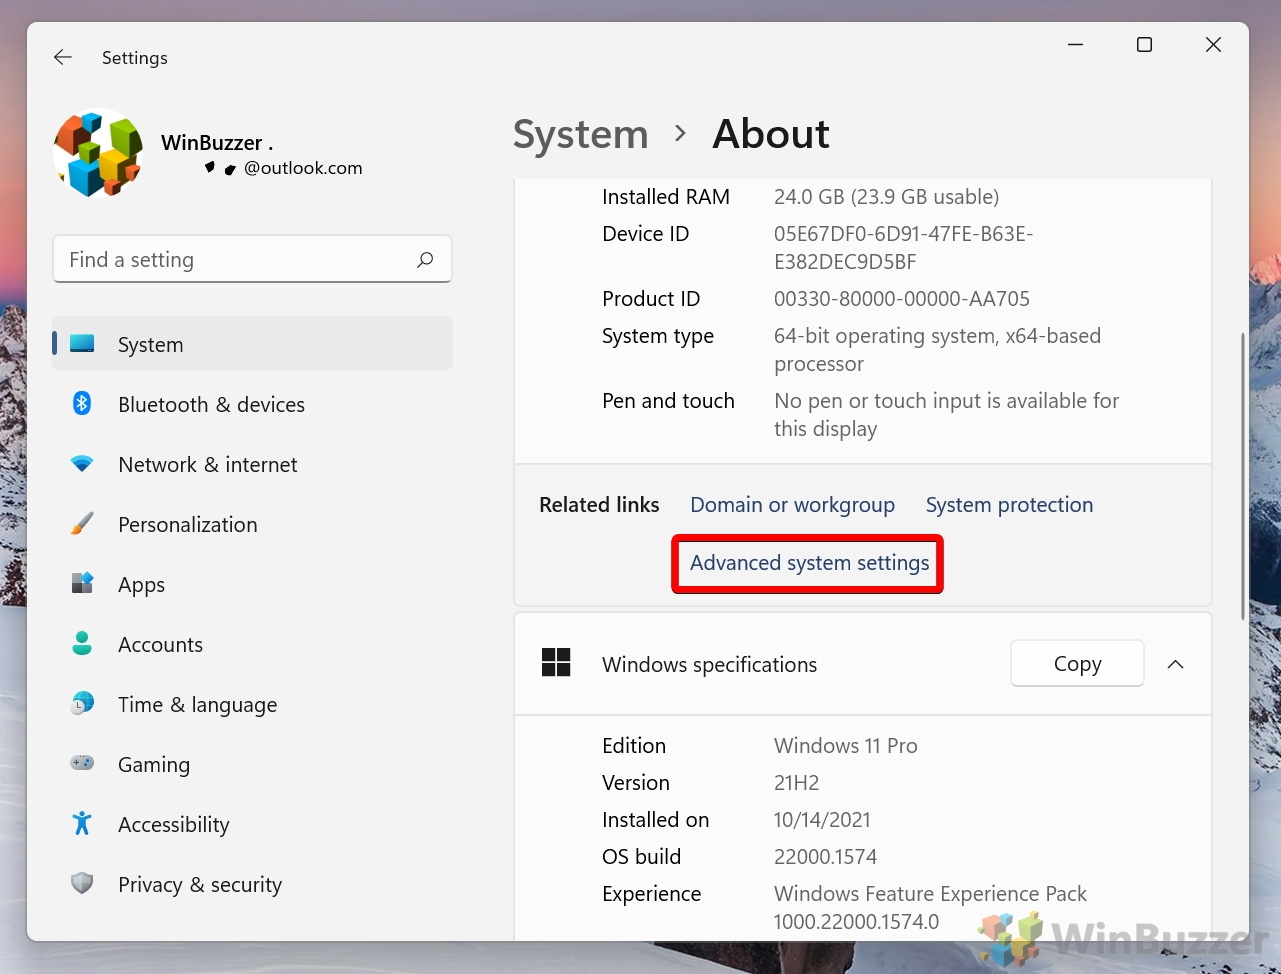The width and height of the screenshot is (1281, 974).
Task: Collapse the Windows specifications section
Action: (1176, 664)
